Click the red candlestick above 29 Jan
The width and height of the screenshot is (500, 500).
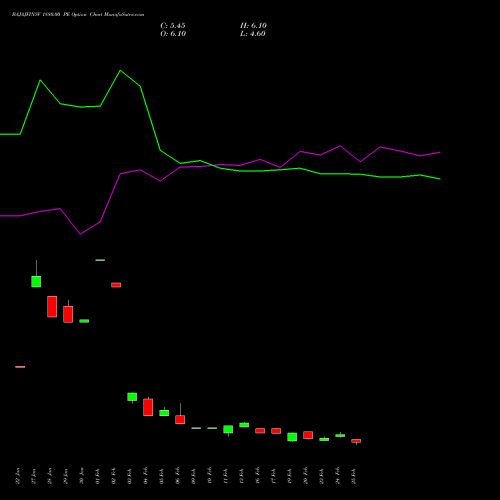tap(68, 314)
